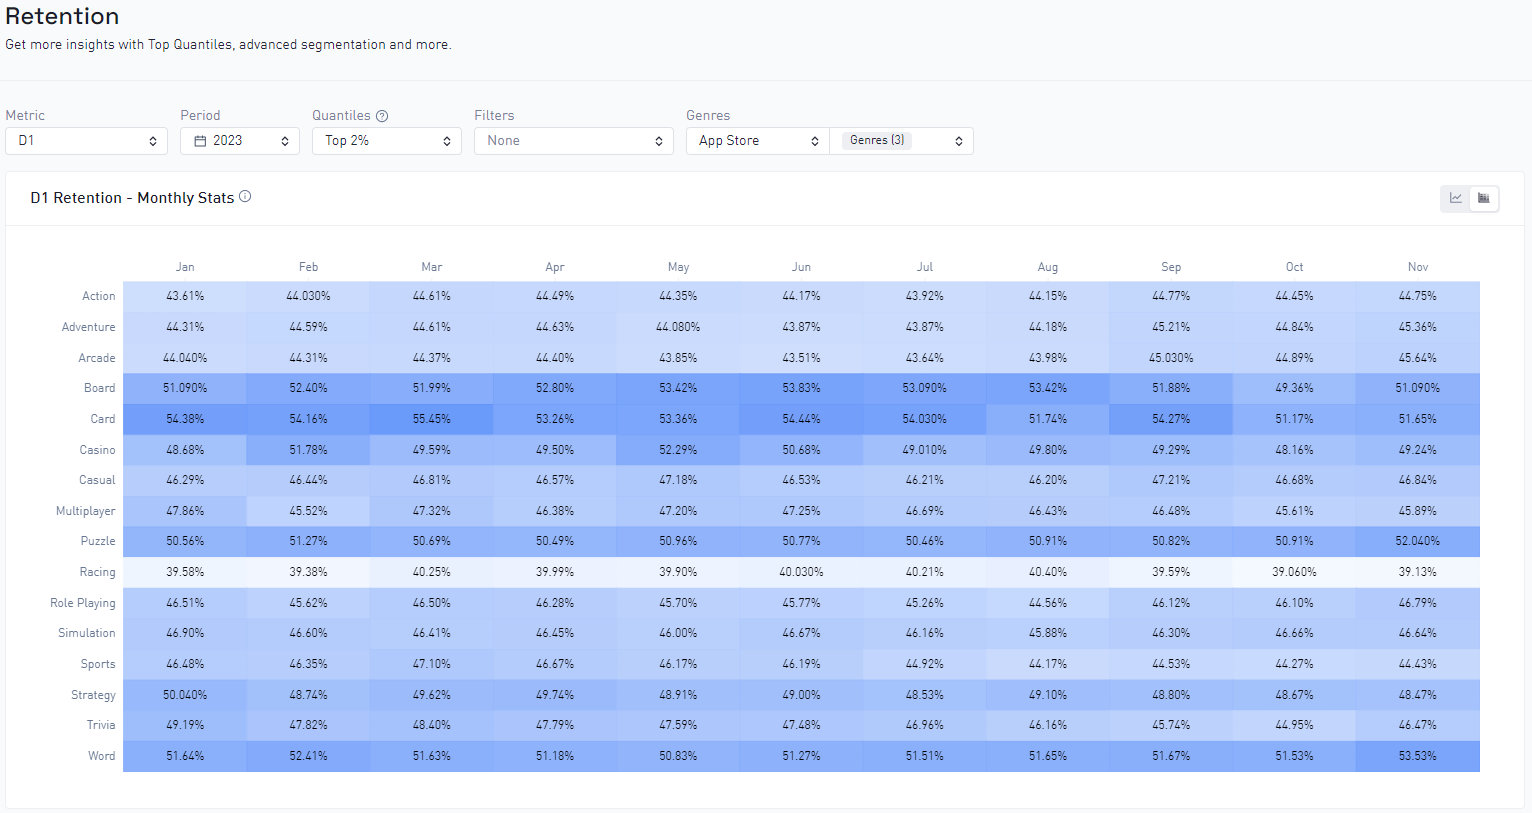Click the Board June cell 53.83%
This screenshot has height=813, width=1532.
802,388
